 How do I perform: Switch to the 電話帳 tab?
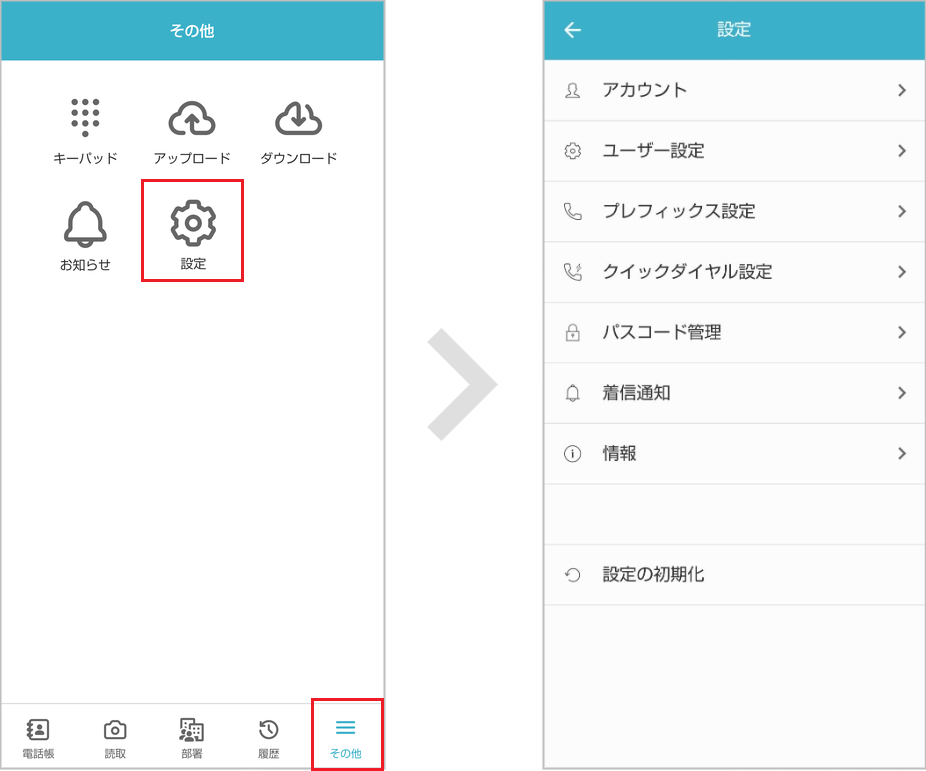pyautogui.click(x=38, y=737)
